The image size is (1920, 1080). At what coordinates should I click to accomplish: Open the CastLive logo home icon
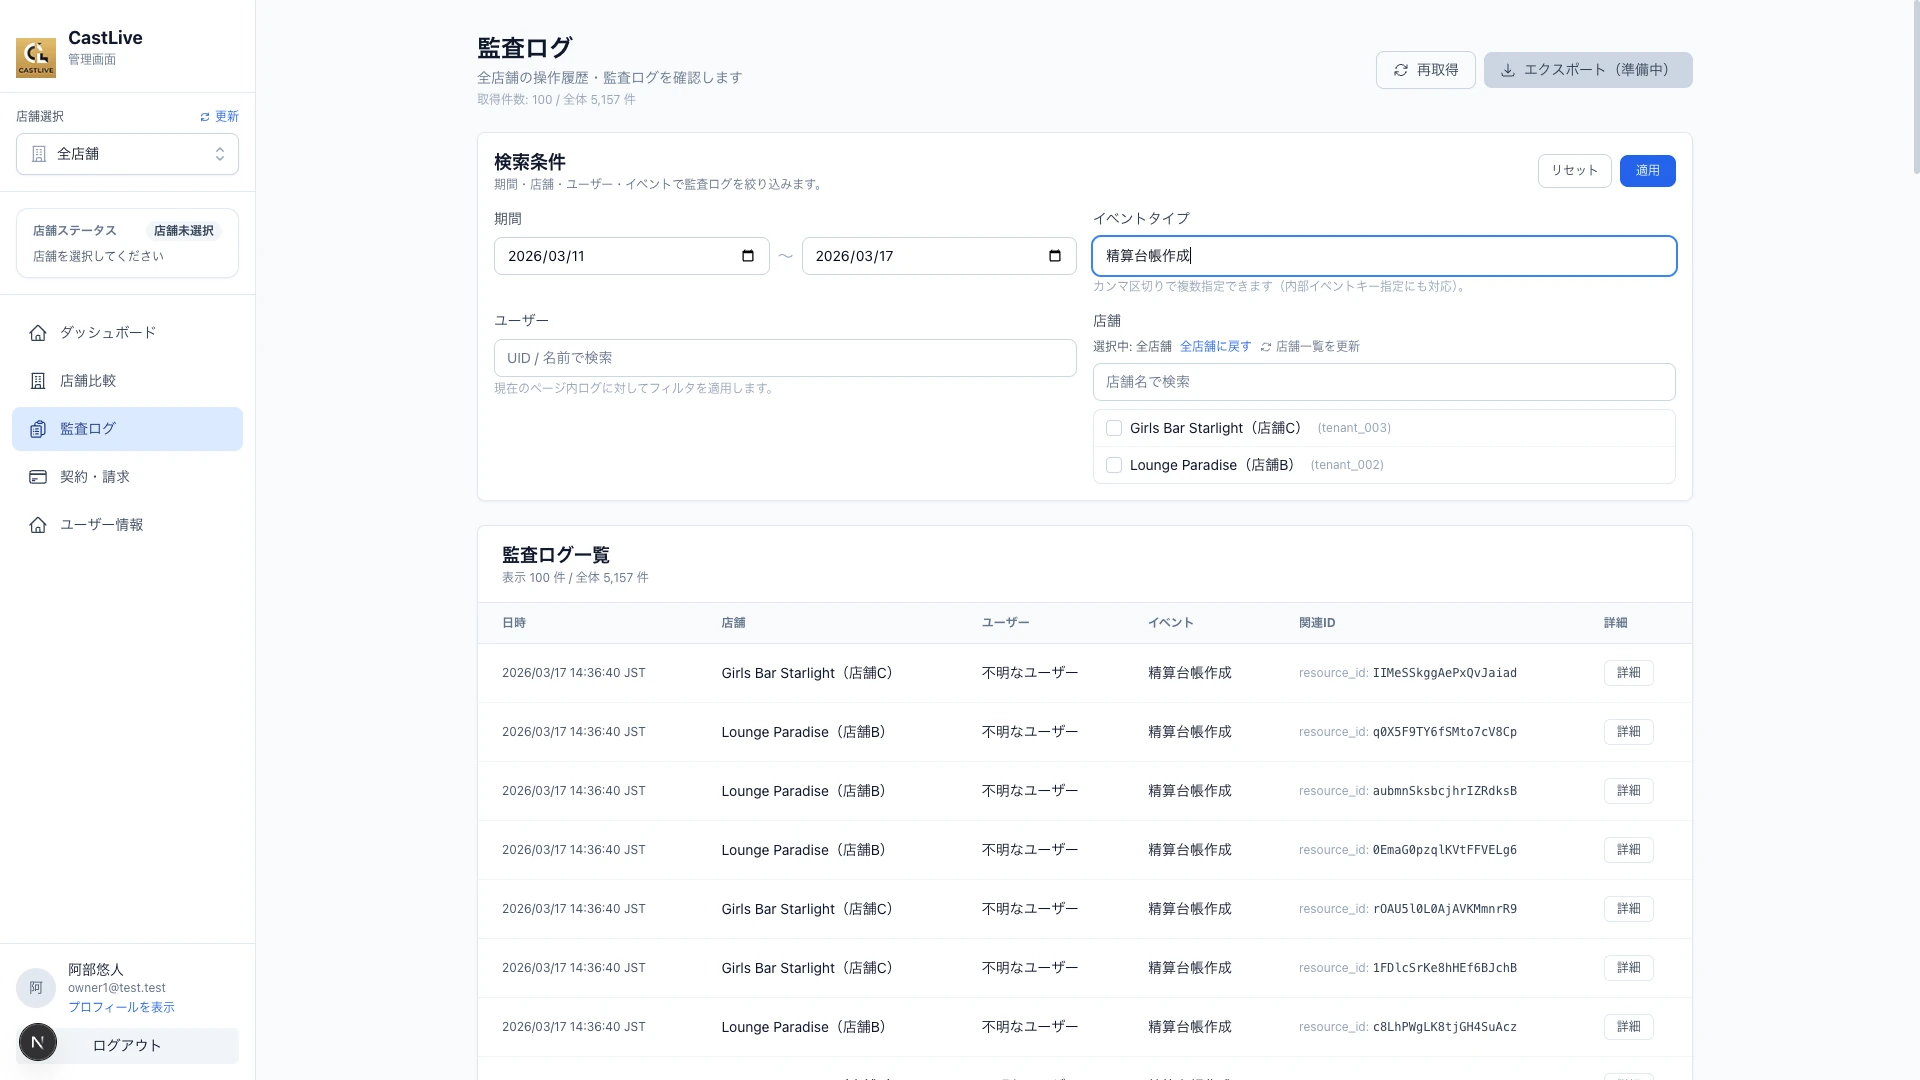coord(36,58)
